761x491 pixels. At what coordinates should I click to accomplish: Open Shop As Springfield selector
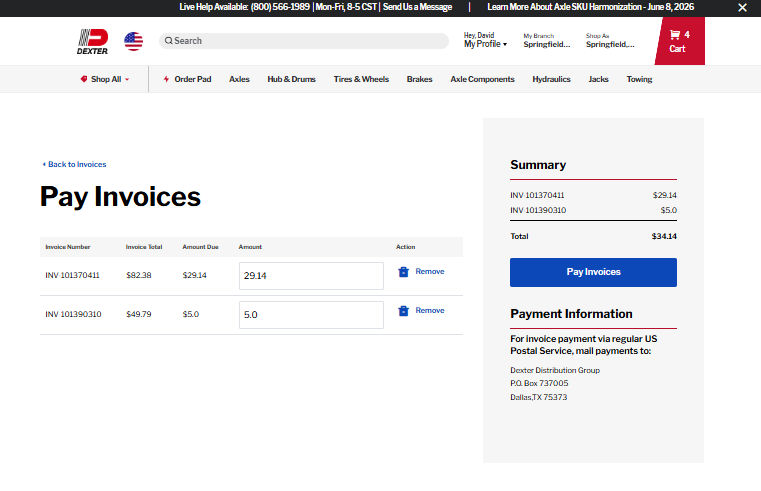pos(610,41)
